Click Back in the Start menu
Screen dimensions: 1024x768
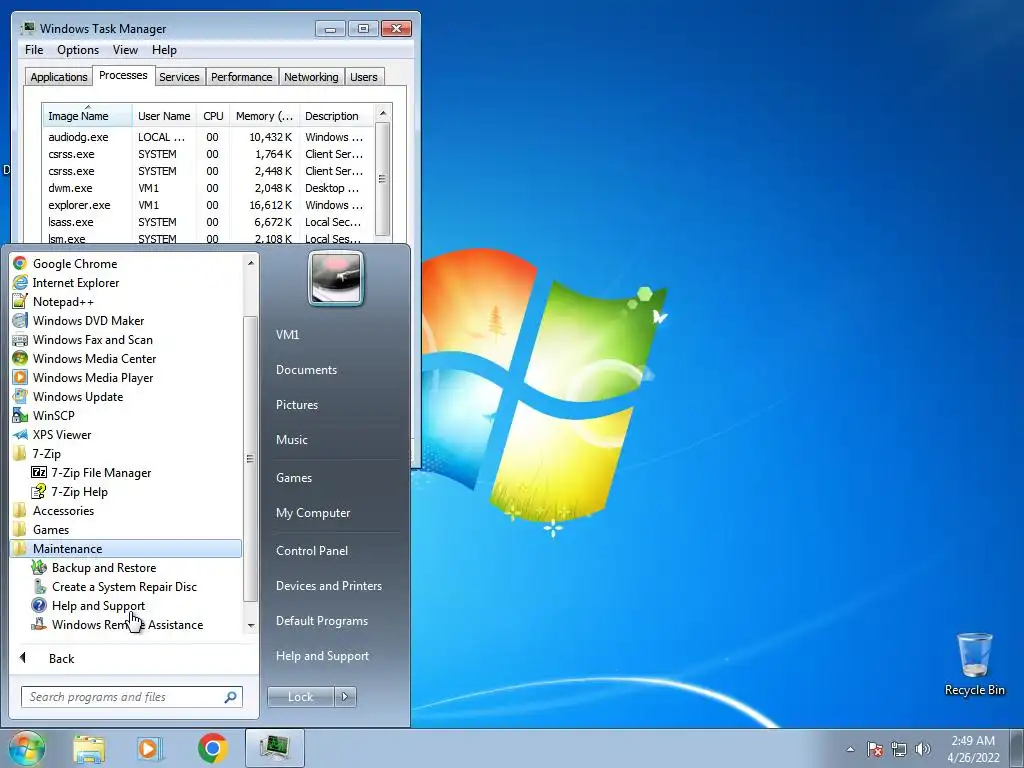pos(61,659)
